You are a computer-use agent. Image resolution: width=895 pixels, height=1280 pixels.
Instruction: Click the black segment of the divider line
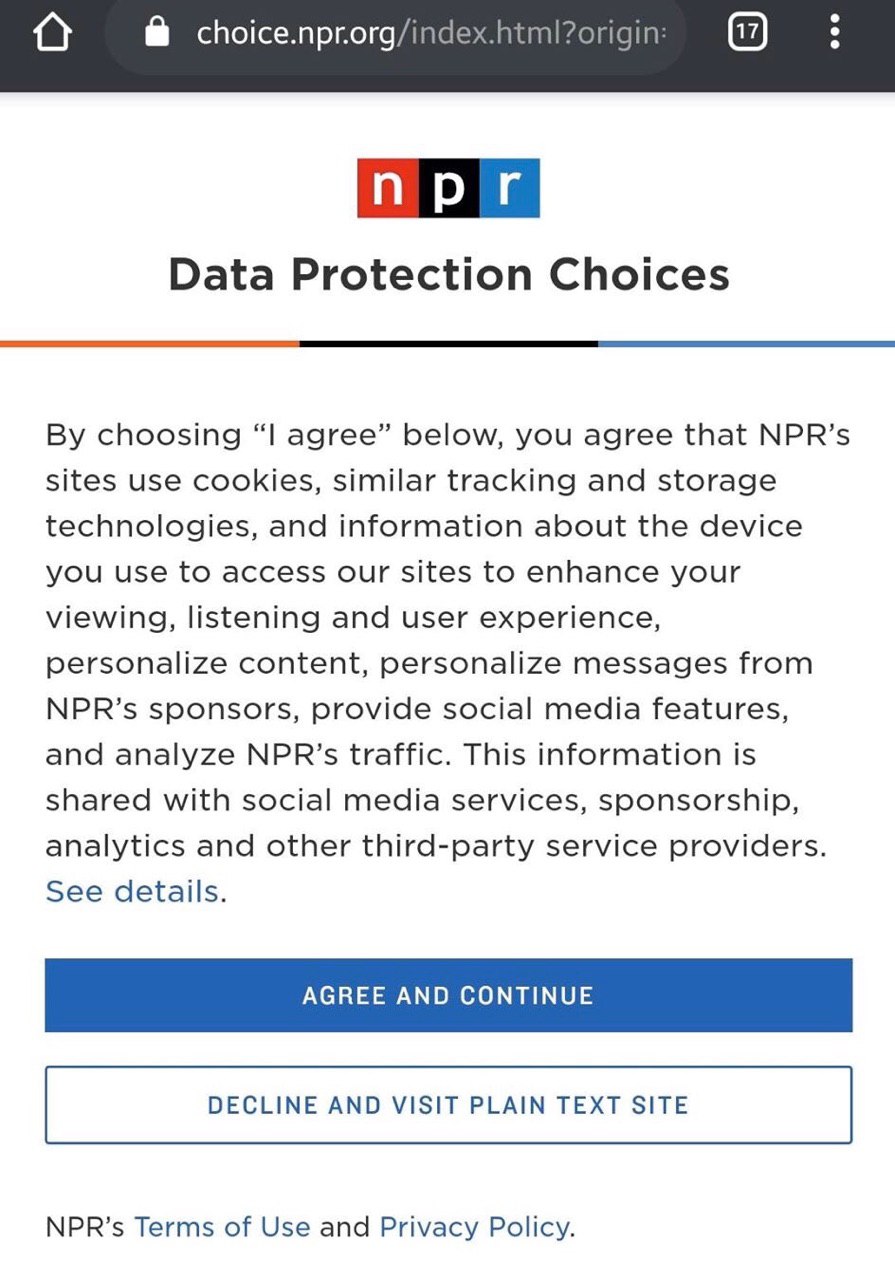click(448, 343)
